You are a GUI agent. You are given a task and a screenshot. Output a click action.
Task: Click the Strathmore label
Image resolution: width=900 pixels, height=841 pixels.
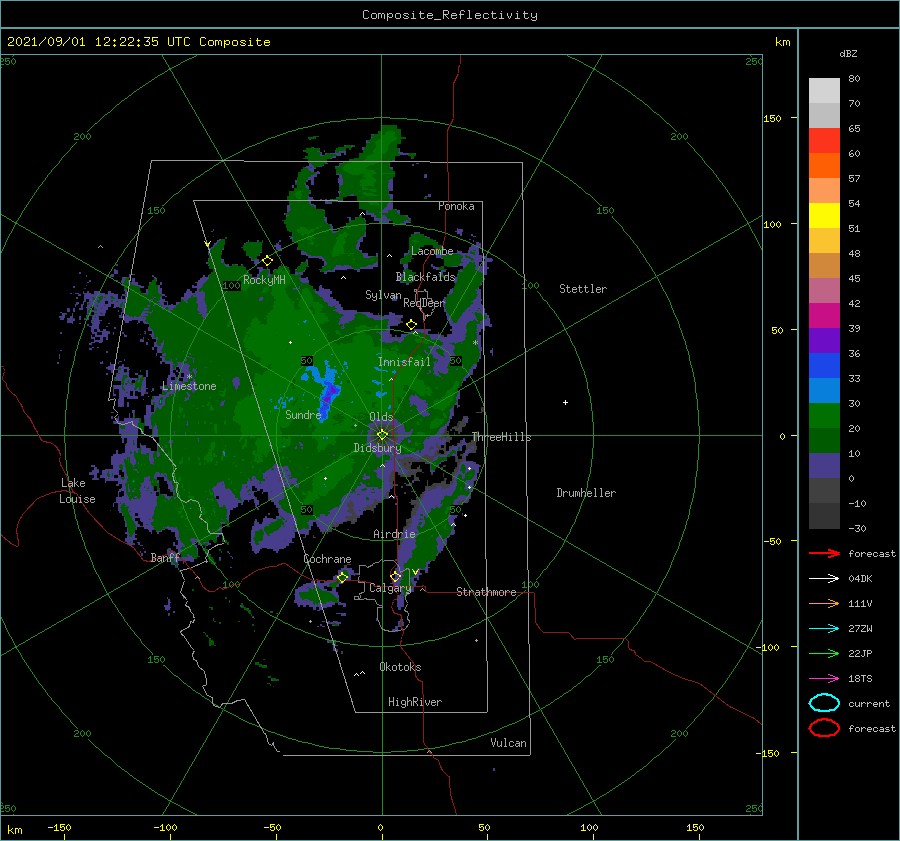tap(486, 592)
